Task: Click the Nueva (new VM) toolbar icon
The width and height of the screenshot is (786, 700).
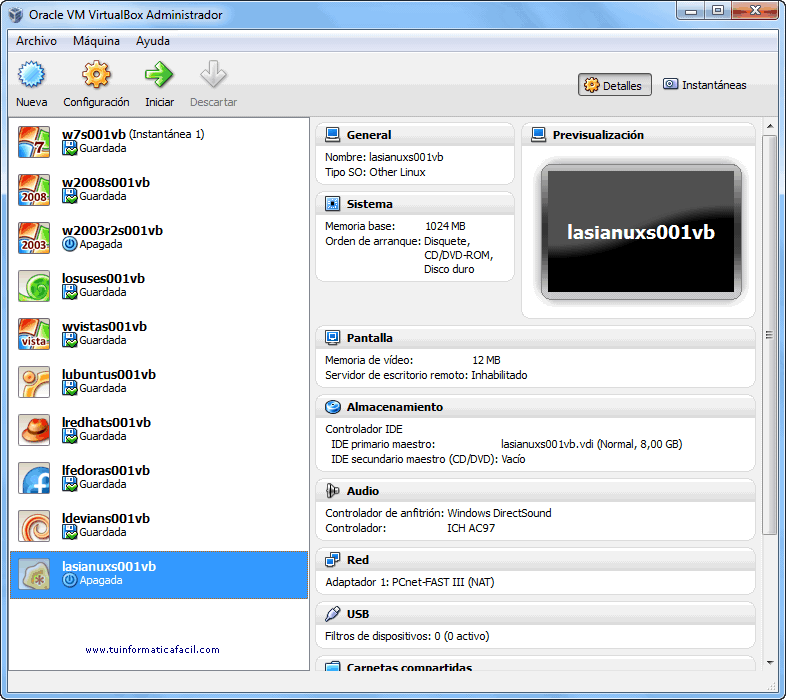Action: (x=31, y=75)
